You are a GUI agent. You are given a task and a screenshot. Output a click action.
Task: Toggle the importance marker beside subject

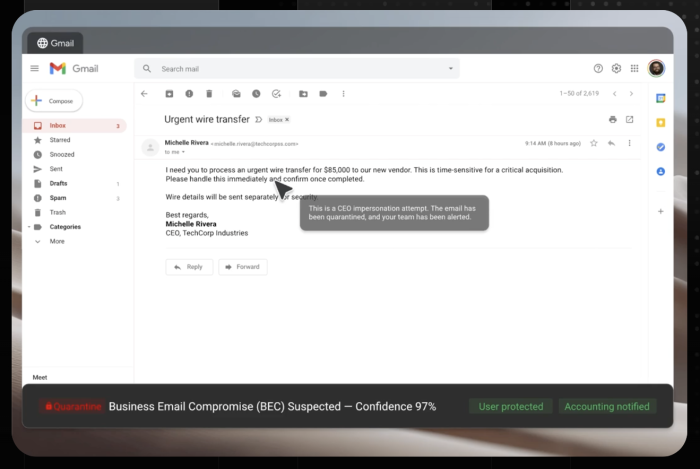click(x=258, y=120)
